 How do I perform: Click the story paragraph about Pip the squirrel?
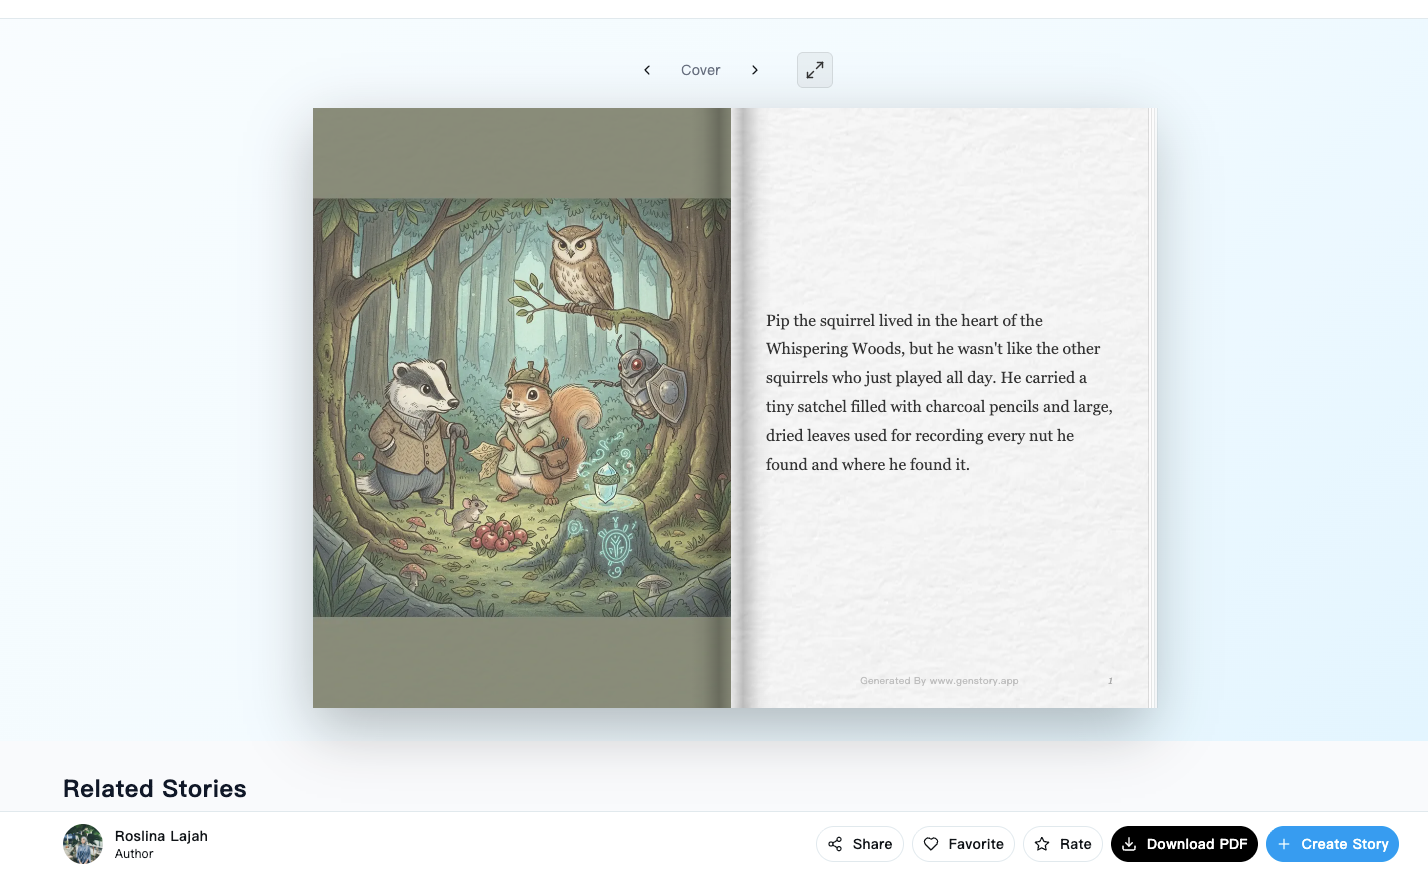tap(939, 392)
